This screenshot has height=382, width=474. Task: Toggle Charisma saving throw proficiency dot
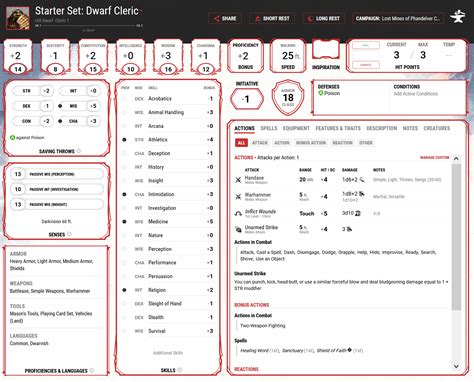[x=60, y=121]
